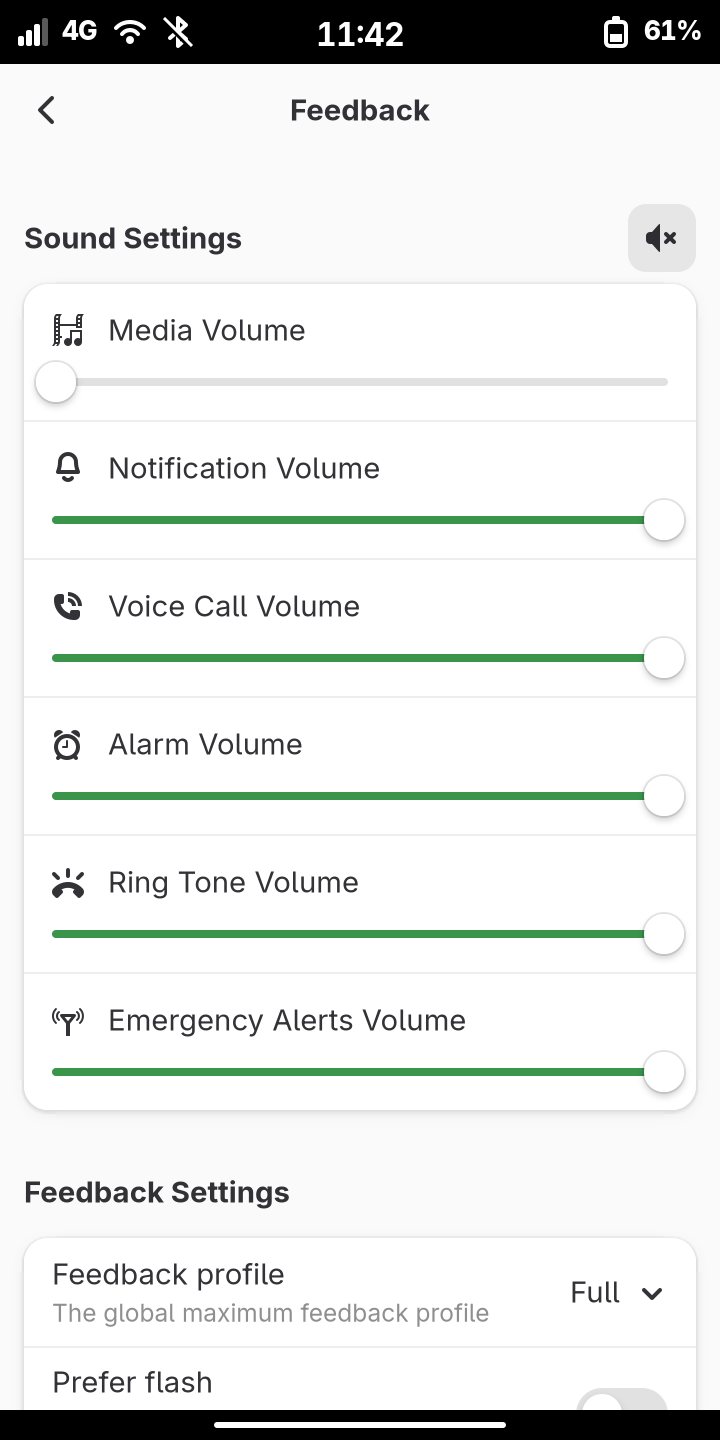Click the Ring Tone Volume slider handle
The height and width of the screenshot is (1440, 720).
tap(664, 934)
